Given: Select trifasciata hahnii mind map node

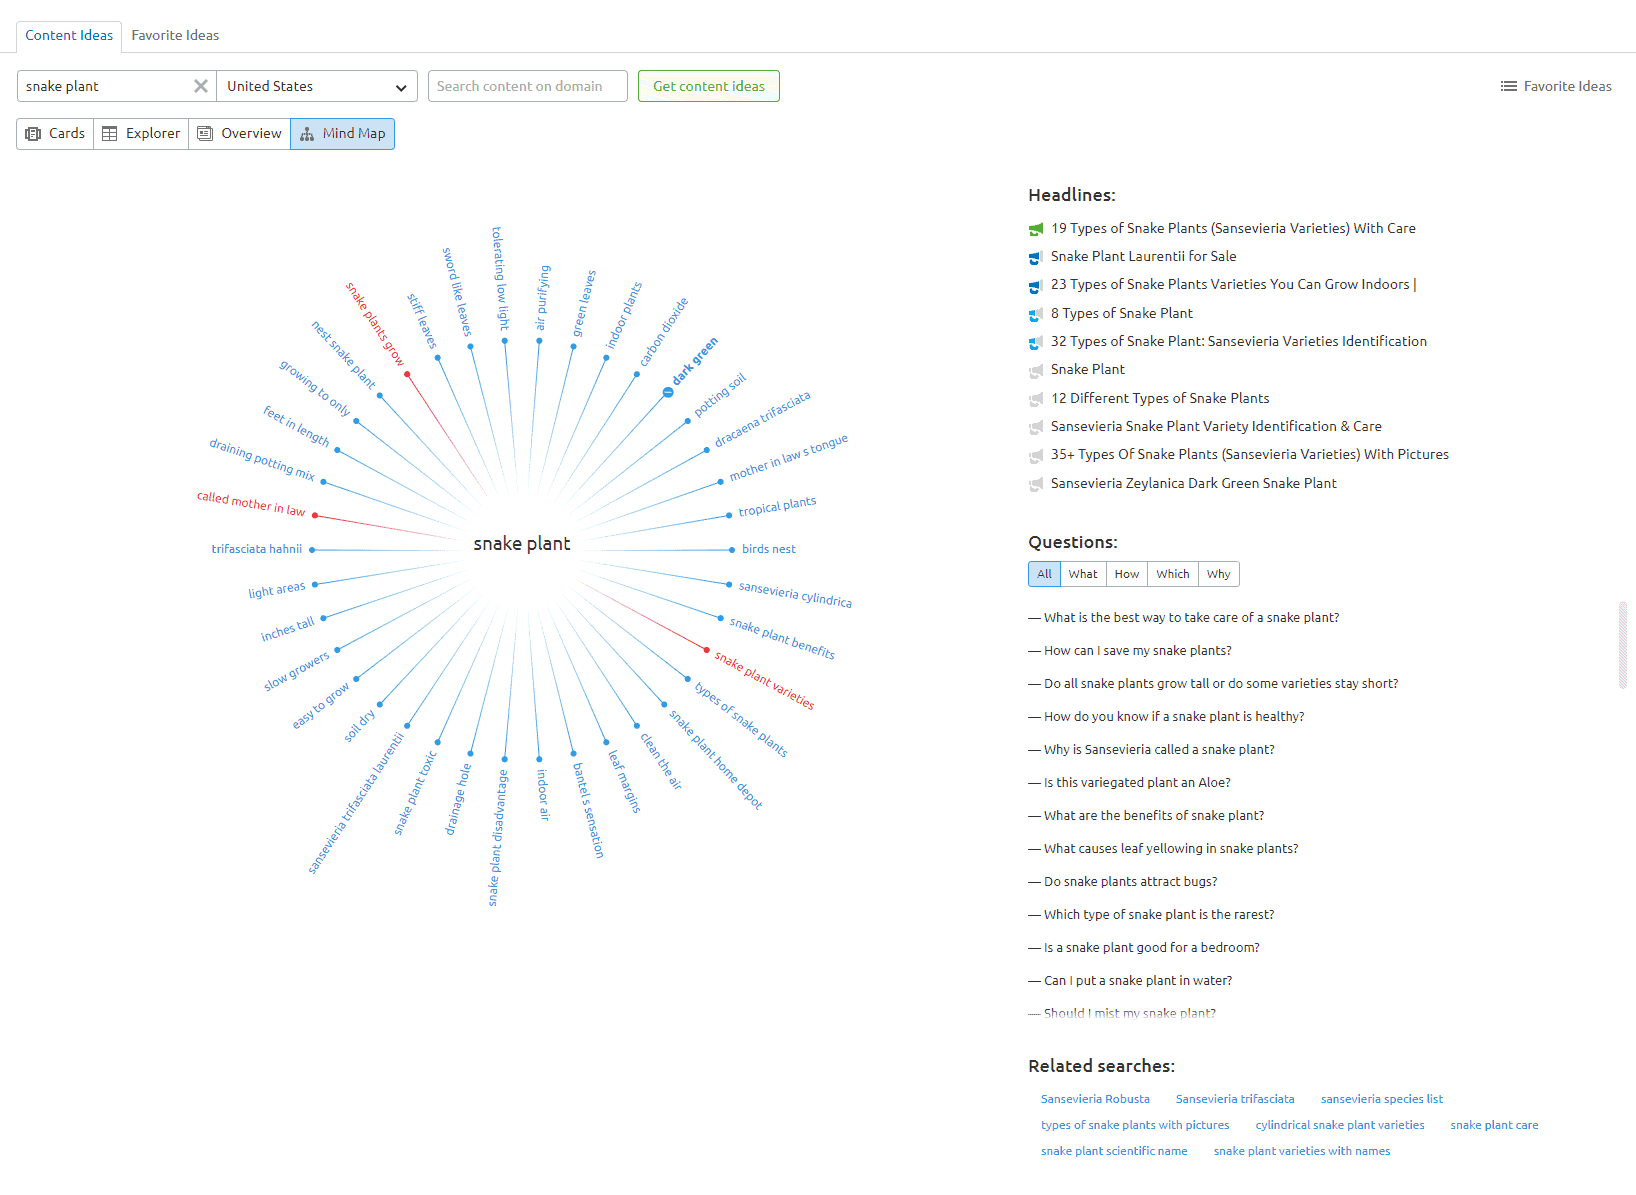Looking at the screenshot, I should [x=257, y=549].
